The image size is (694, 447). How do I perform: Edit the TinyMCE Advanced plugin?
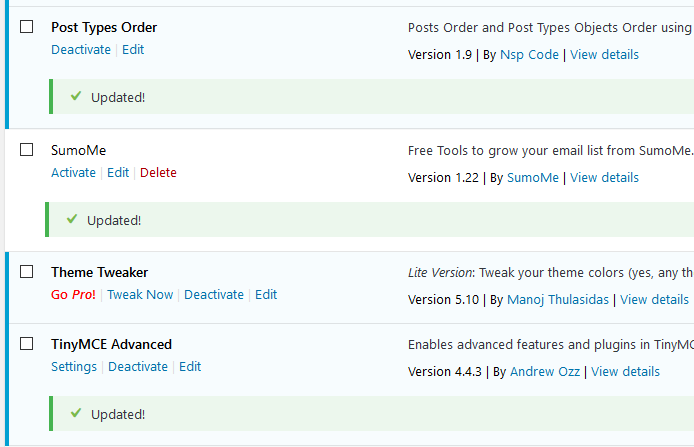190,366
